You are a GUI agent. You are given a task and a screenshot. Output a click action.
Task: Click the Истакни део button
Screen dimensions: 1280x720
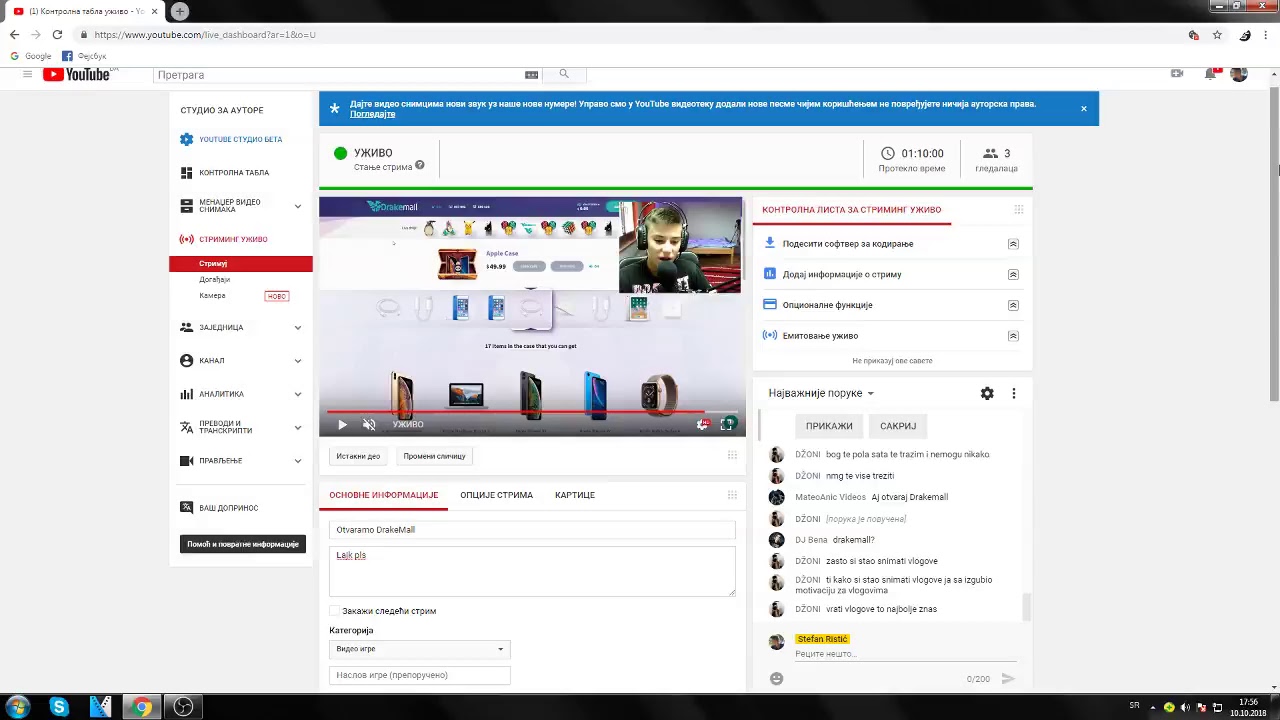(x=358, y=456)
